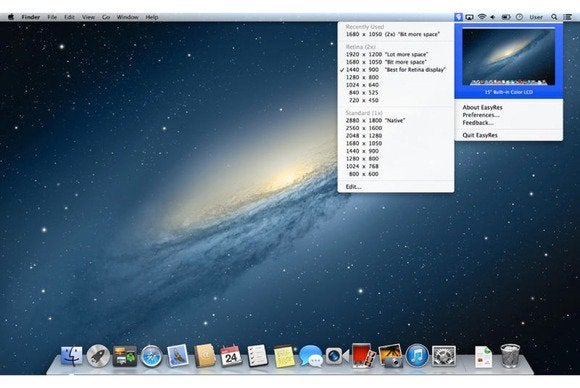Open the Window menu
580x388 pixels.
coord(128,17)
